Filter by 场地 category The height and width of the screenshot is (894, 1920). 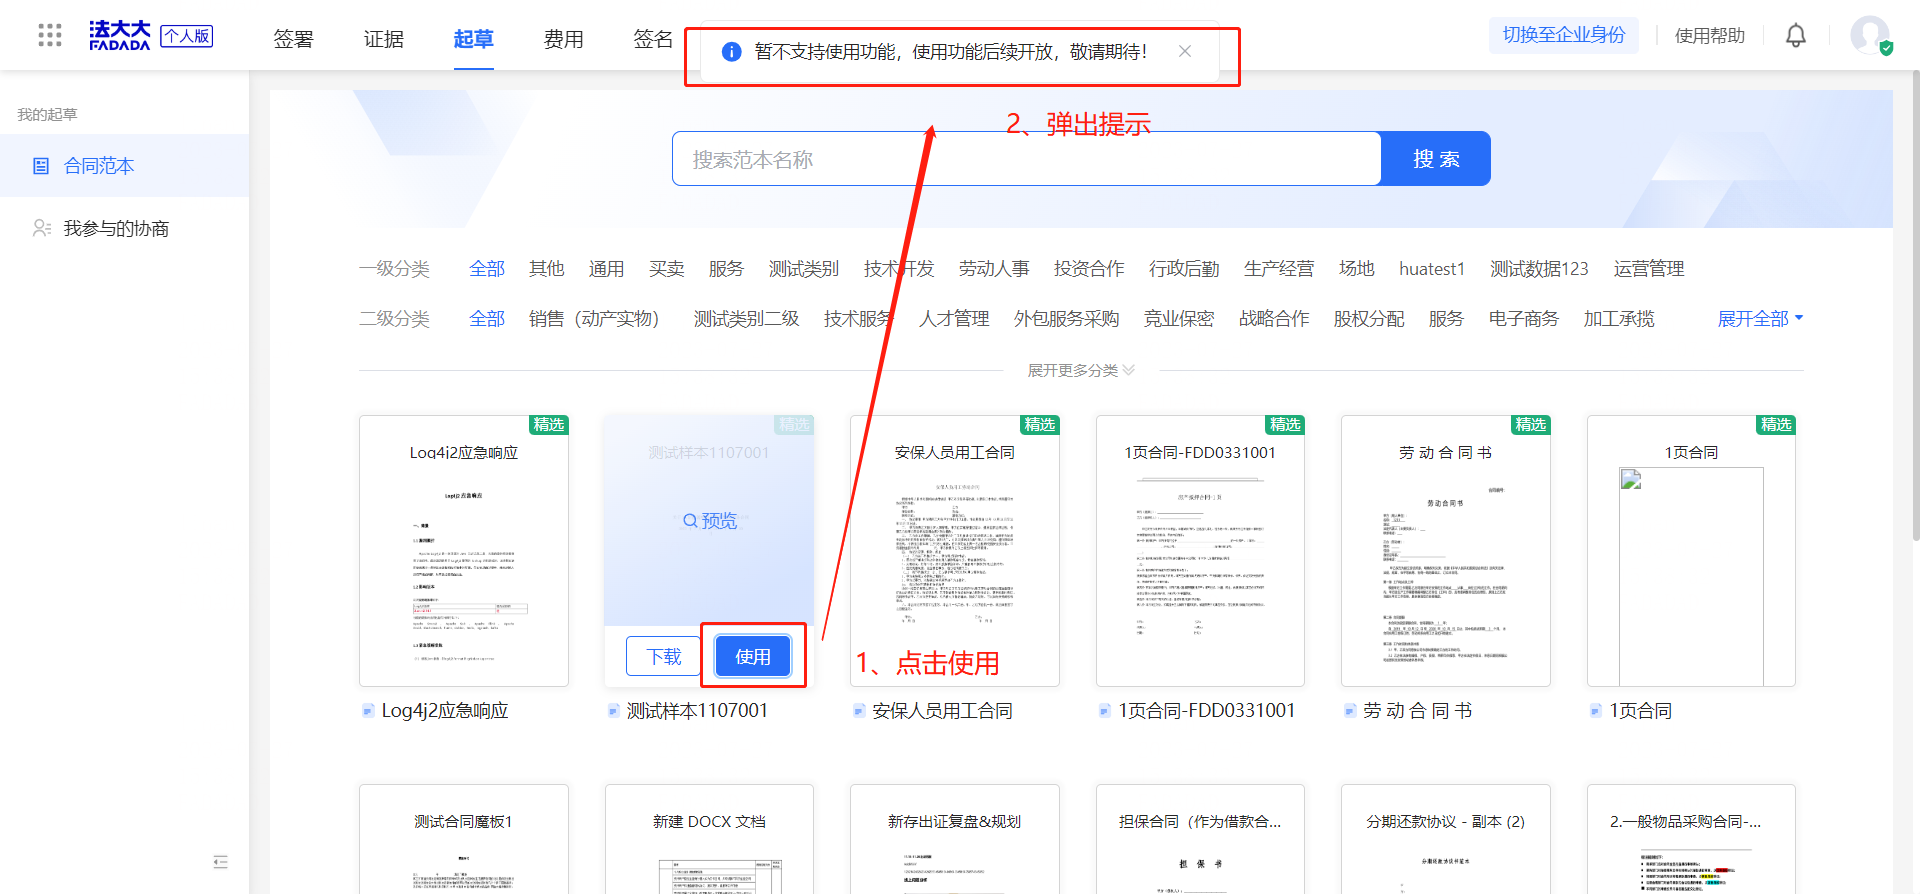coord(1357,269)
